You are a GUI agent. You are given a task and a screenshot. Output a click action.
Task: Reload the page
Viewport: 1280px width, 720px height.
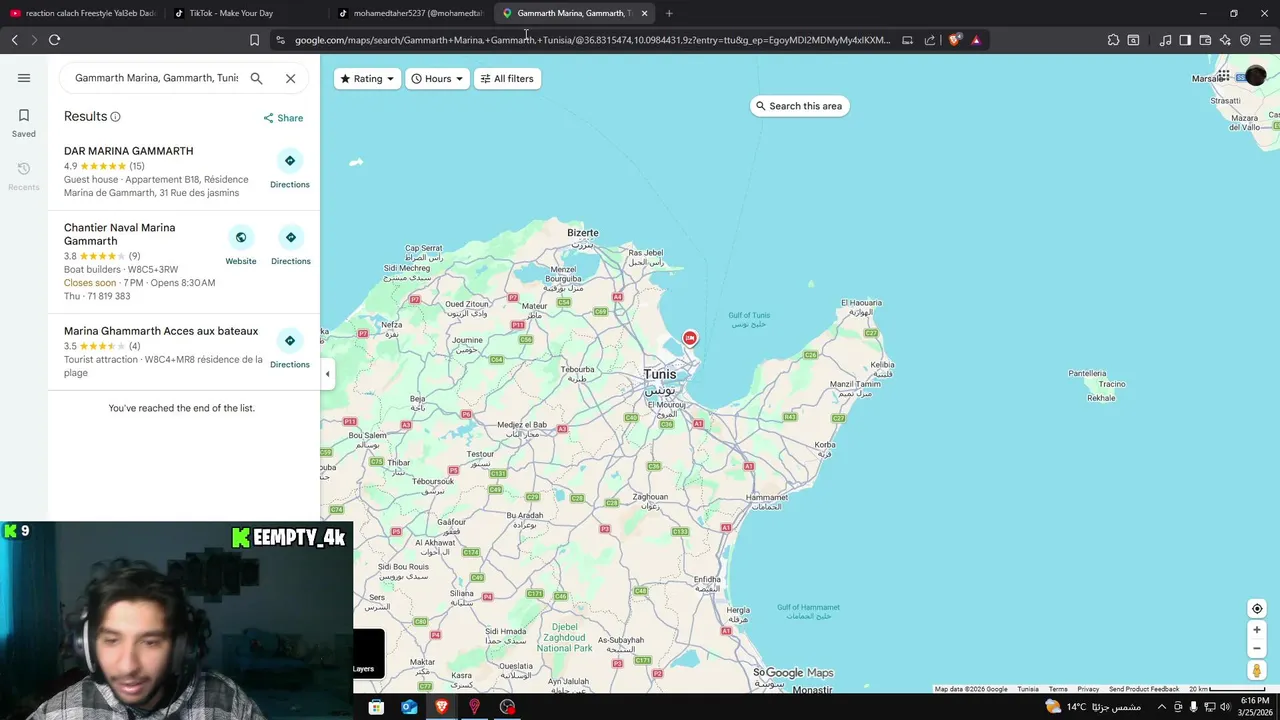pos(54,40)
